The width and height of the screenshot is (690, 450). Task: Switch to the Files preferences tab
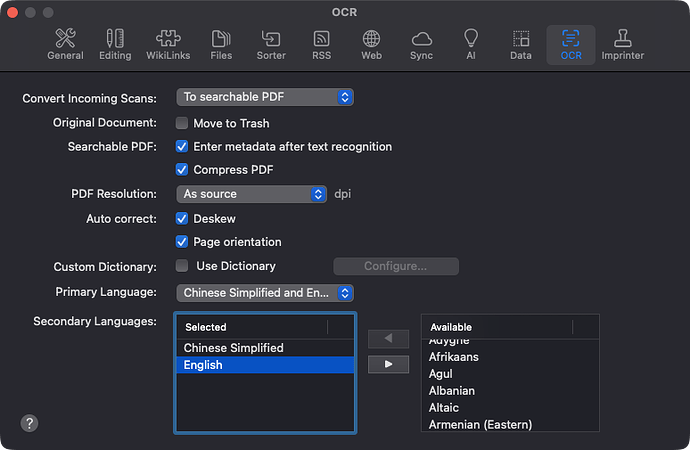[221, 45]
